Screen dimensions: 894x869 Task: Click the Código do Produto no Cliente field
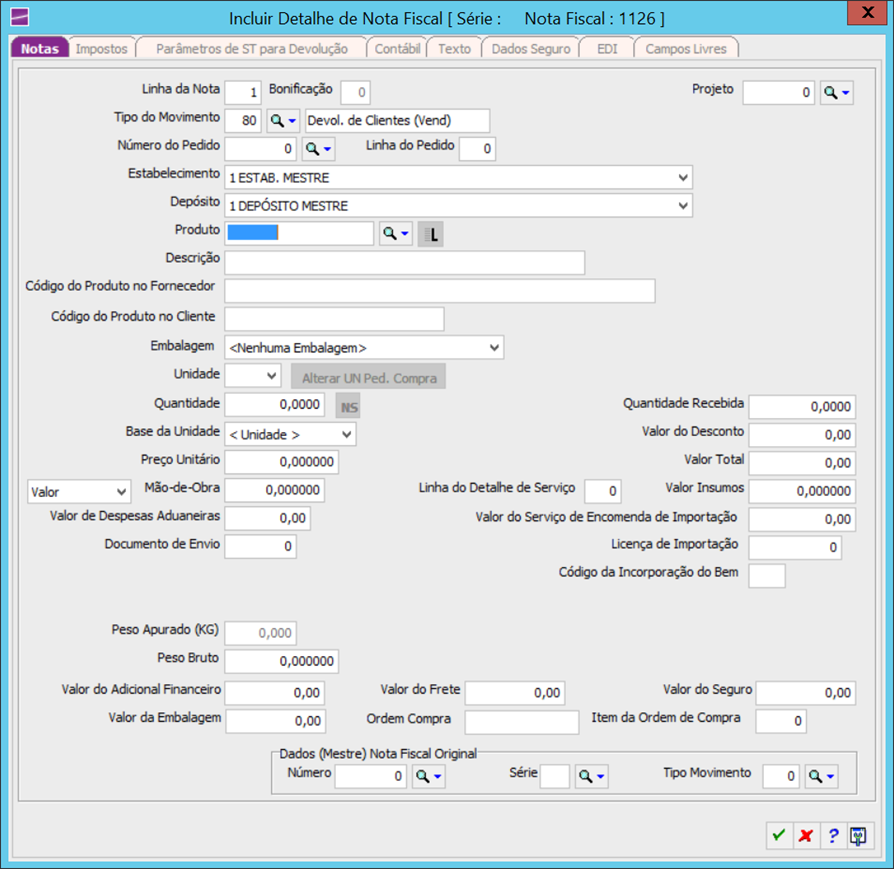[x=335, y=319]
